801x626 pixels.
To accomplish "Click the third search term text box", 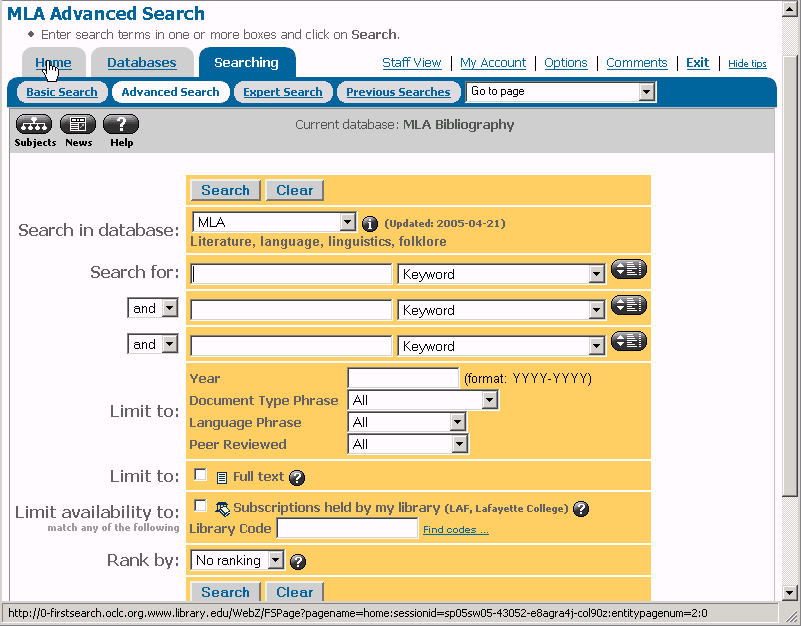I will (291, 346).
